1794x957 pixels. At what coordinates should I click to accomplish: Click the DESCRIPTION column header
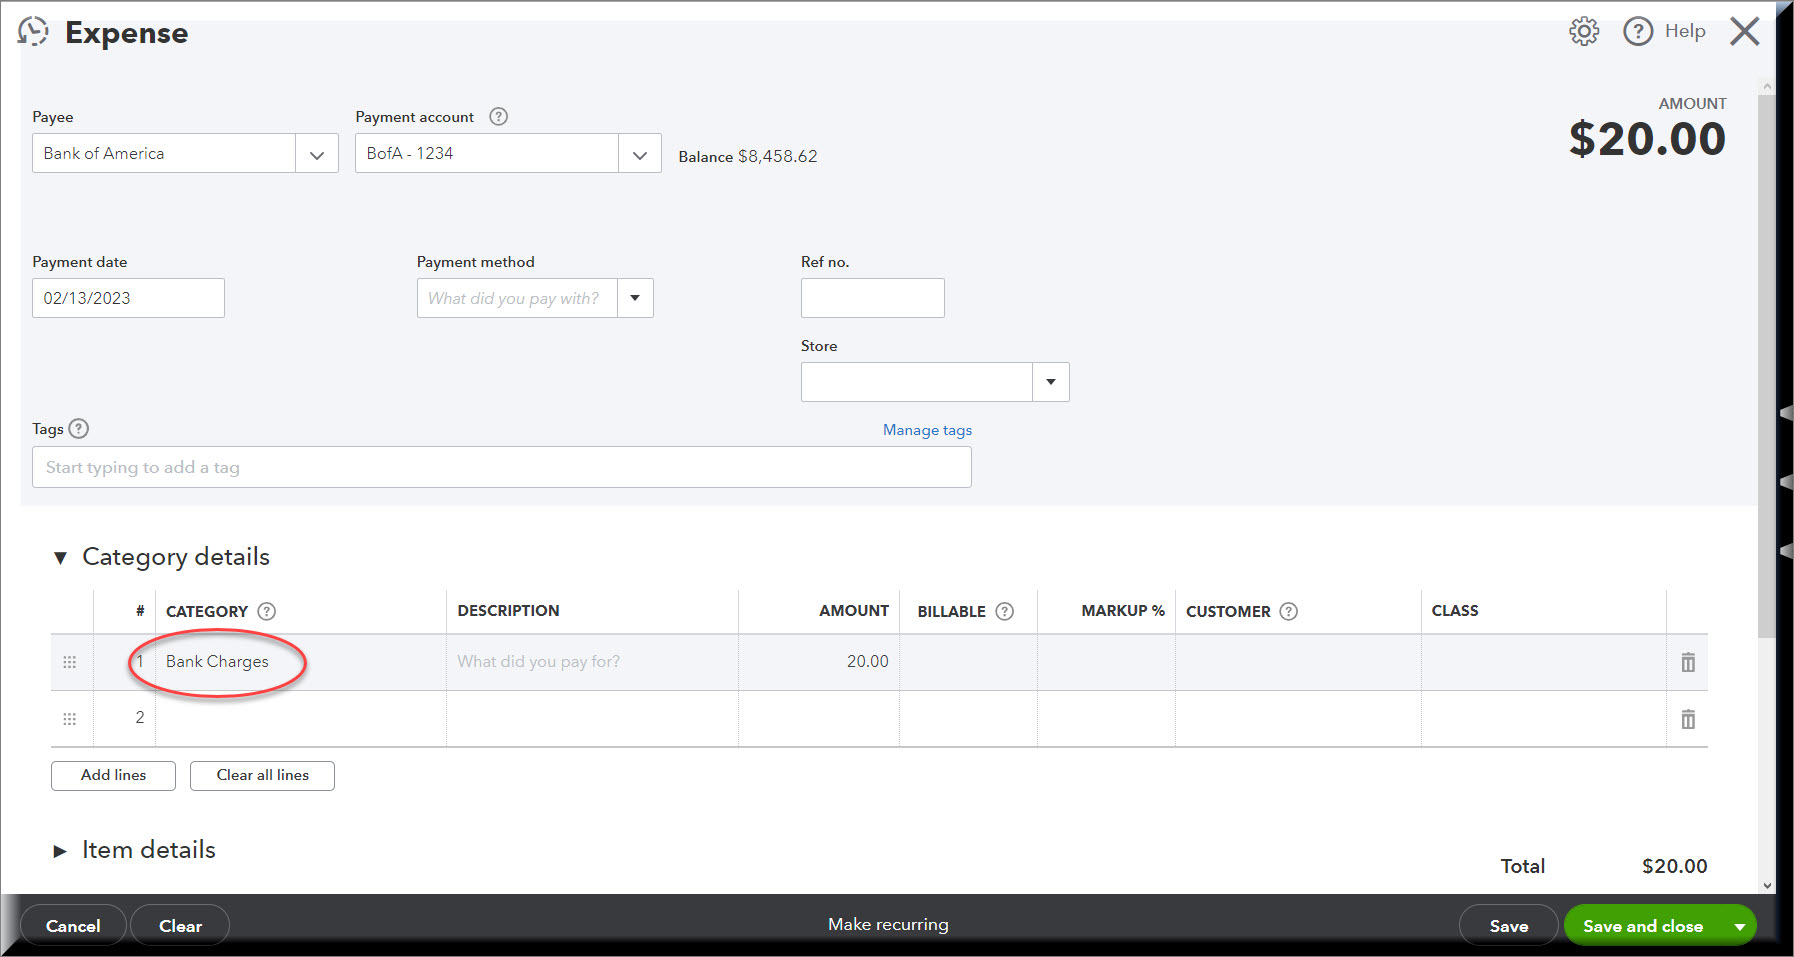[508, 611]
